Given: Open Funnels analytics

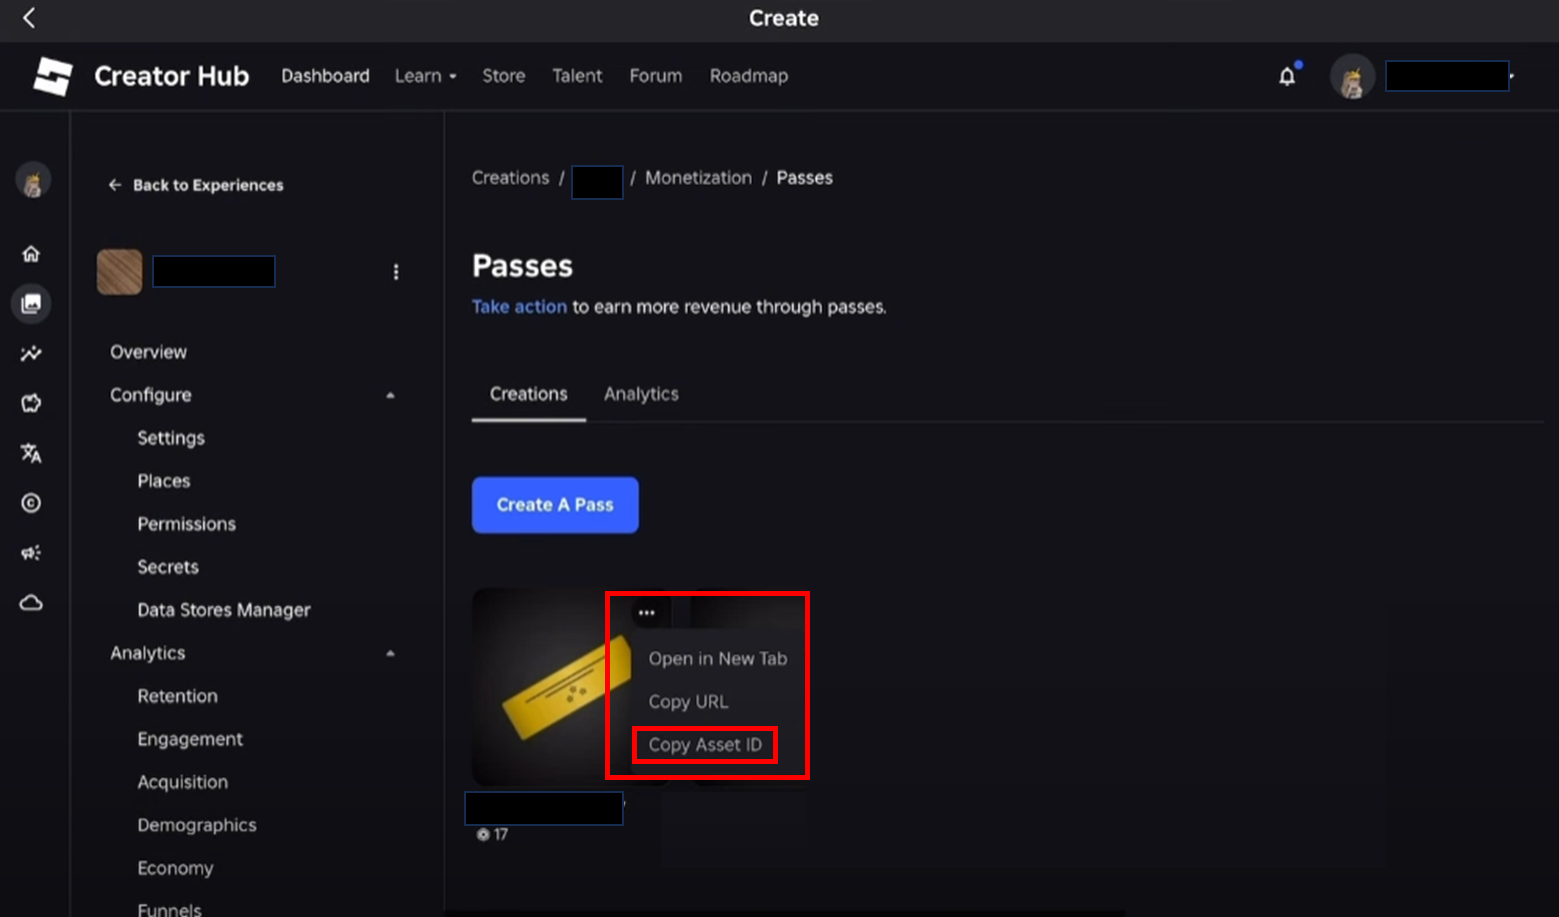Looking at the screenshot, I should pos(169,909).
